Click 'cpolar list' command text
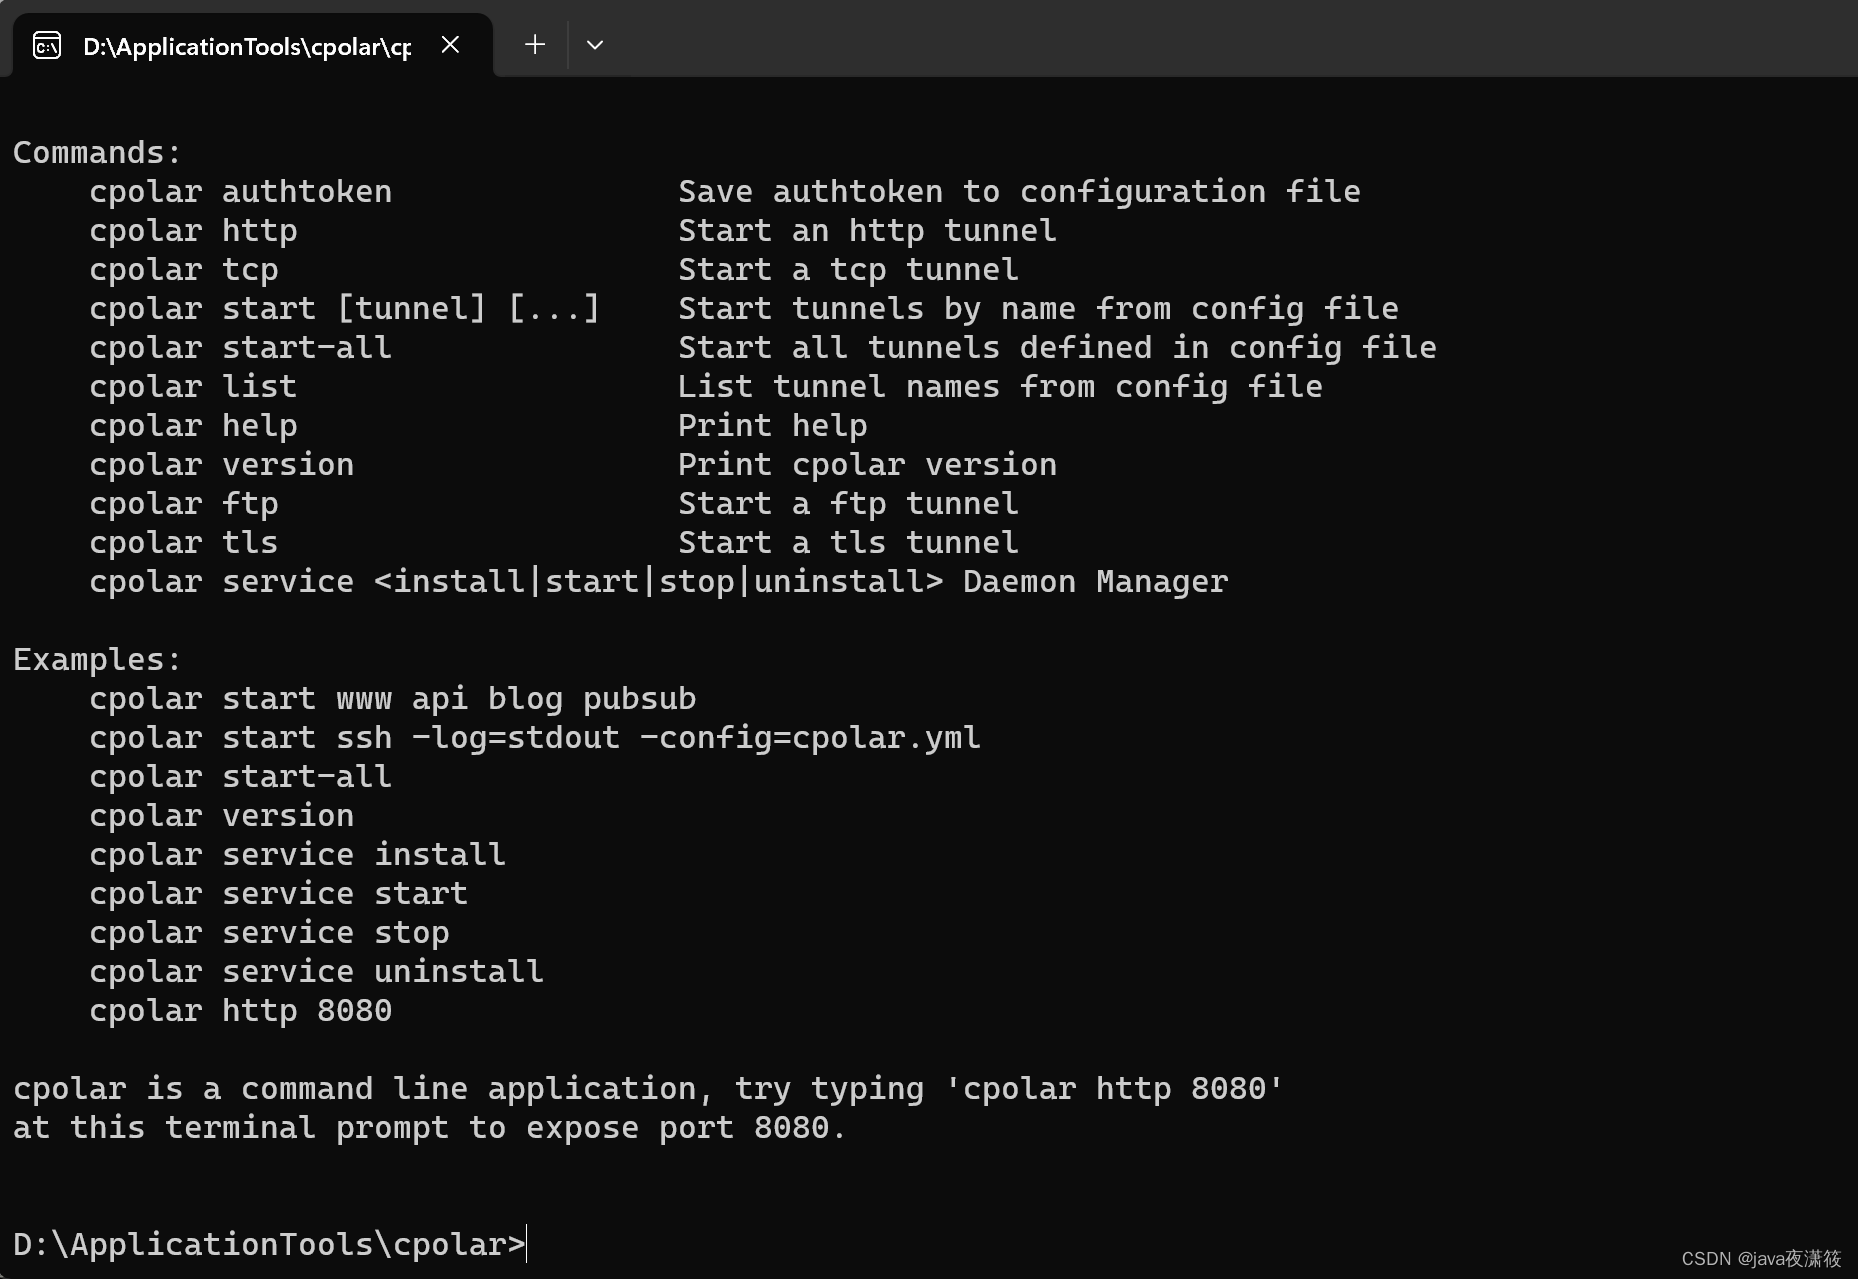1858x1279 pixels. tap(193, 387)
